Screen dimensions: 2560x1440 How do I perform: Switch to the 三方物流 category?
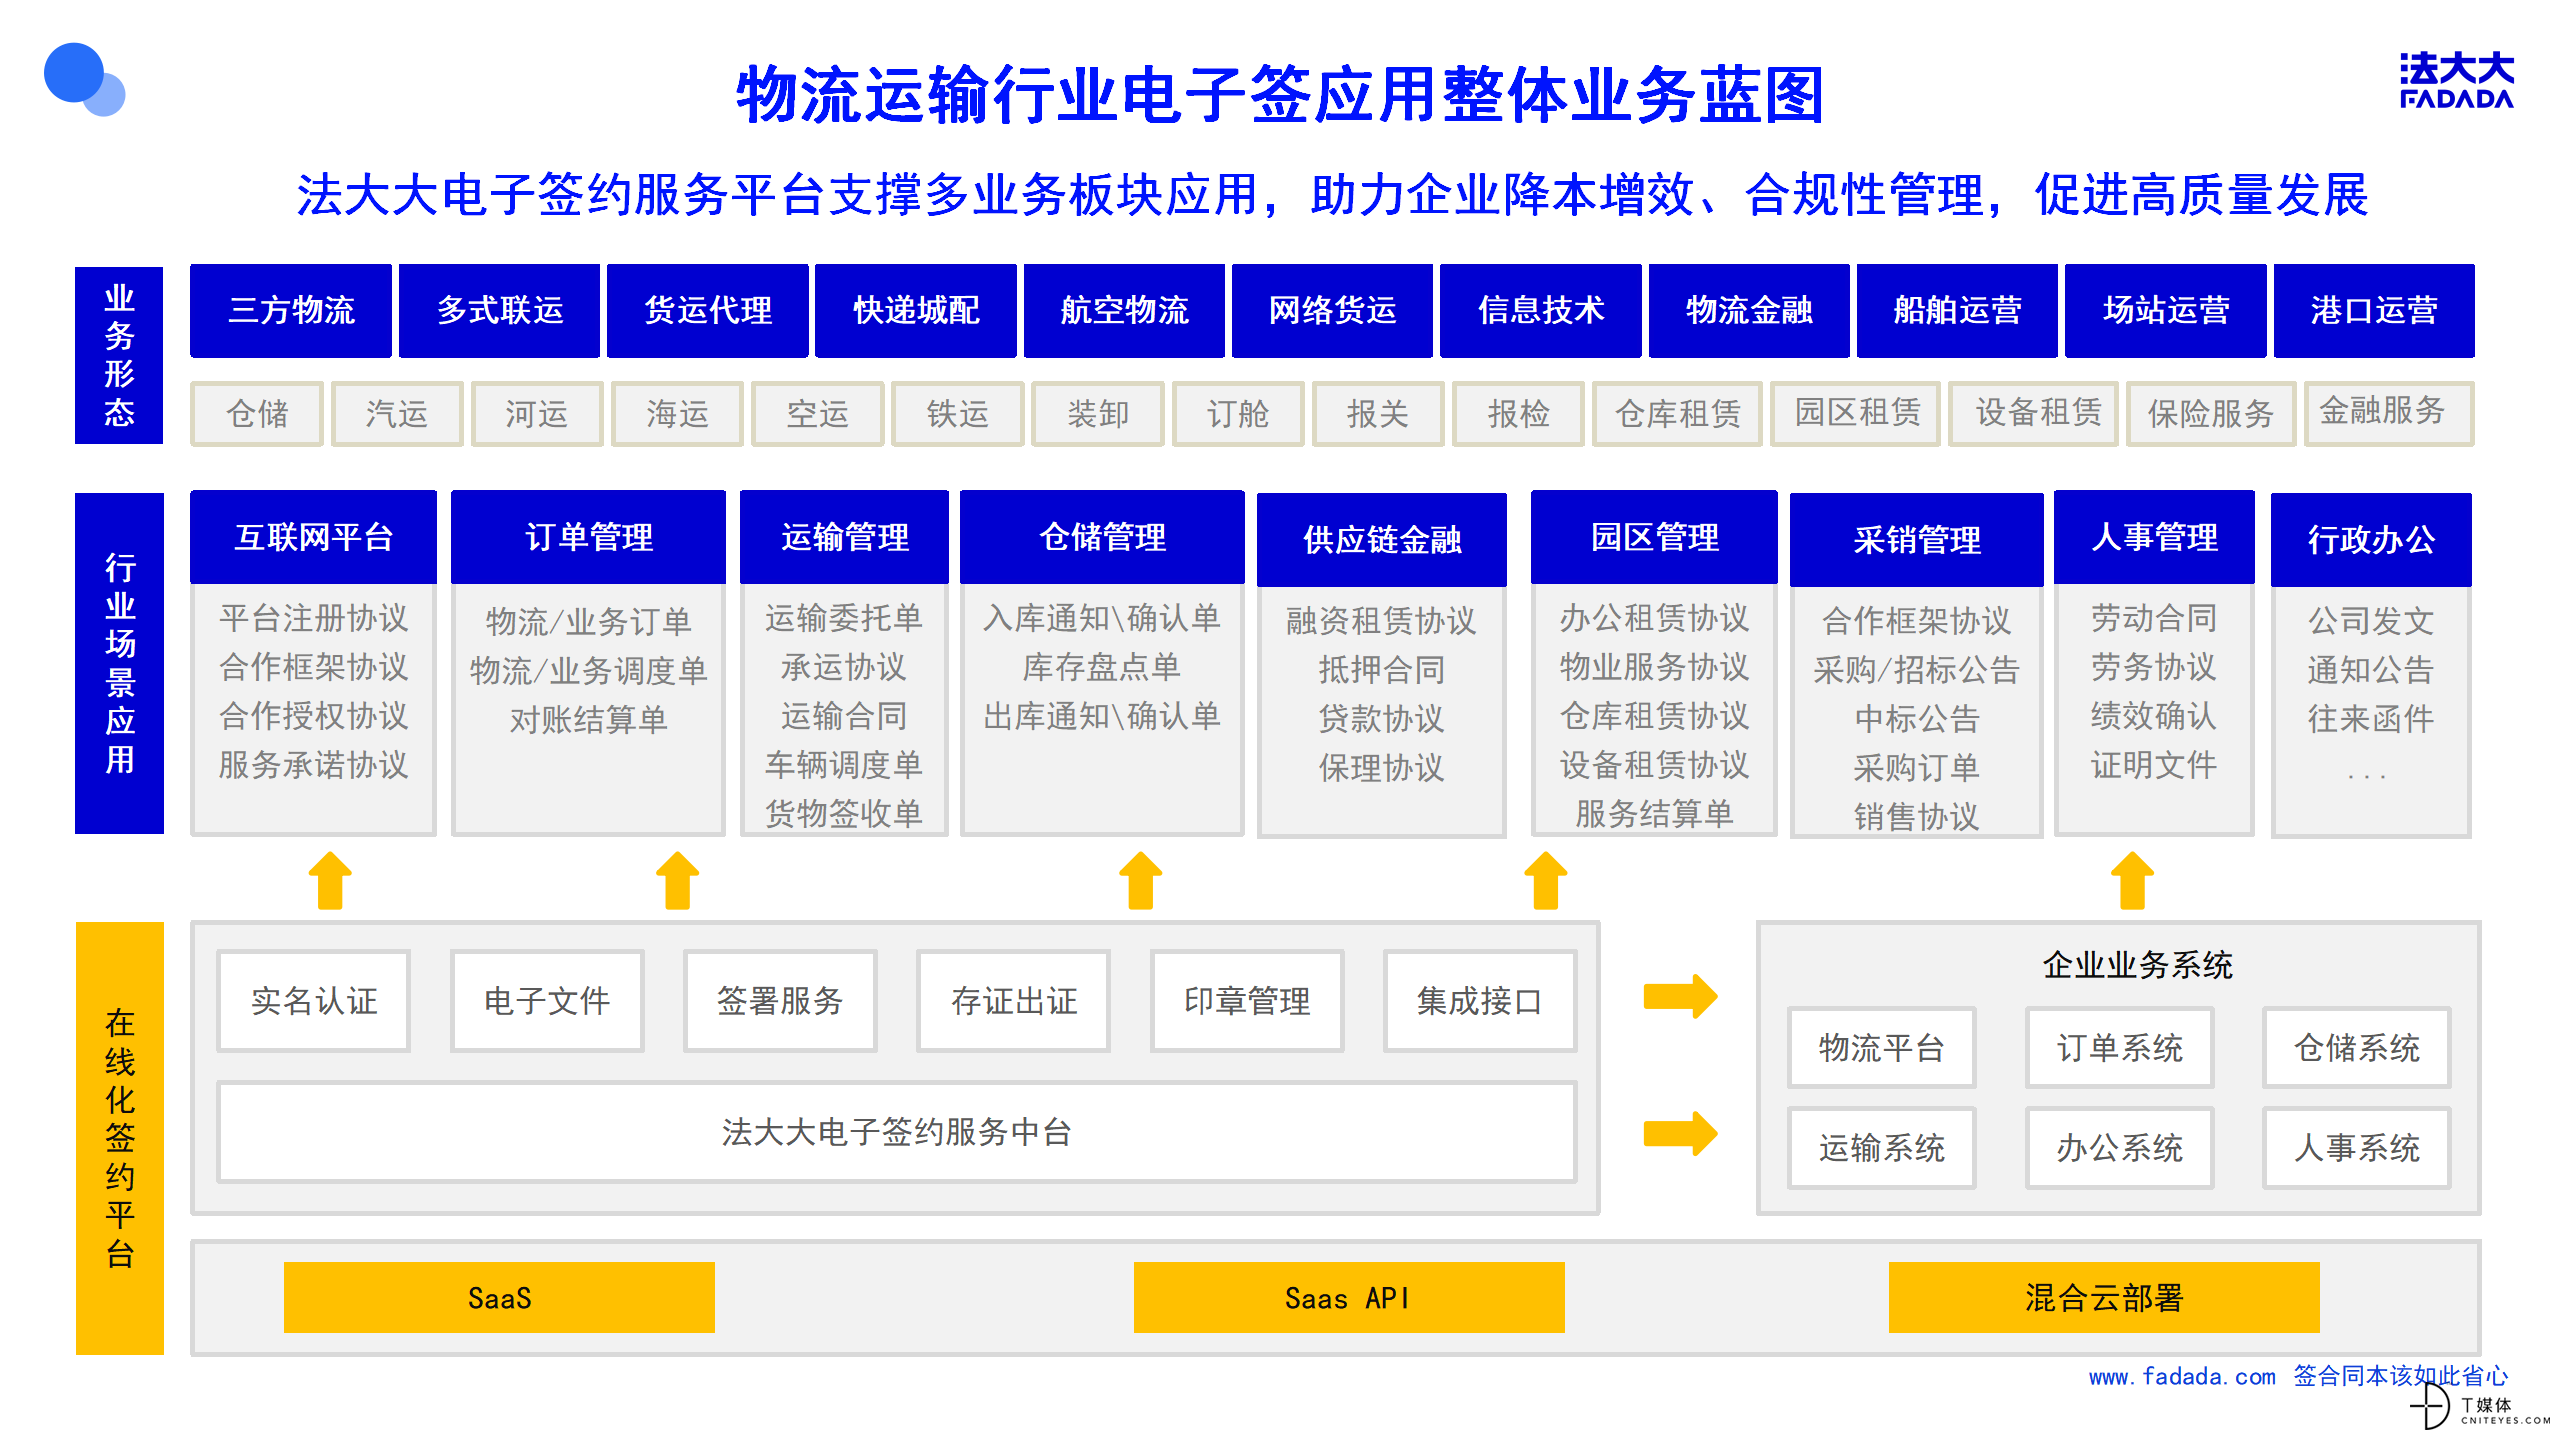coord(290,311)
